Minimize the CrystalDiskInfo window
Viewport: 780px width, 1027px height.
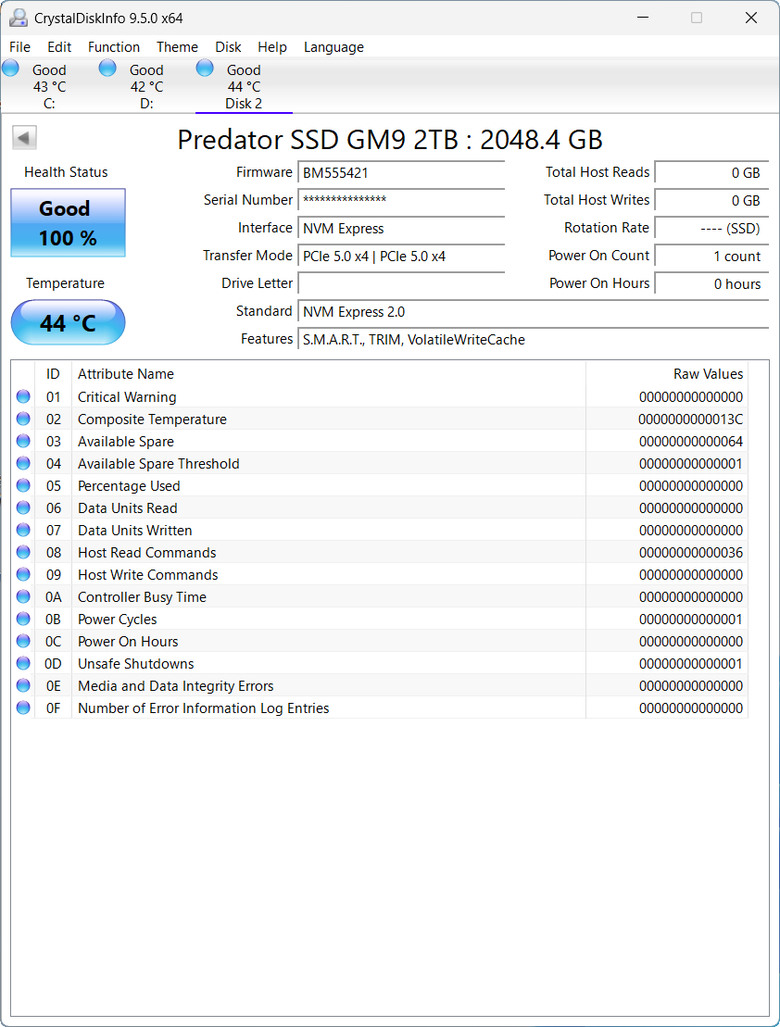(x=643, y=18)
